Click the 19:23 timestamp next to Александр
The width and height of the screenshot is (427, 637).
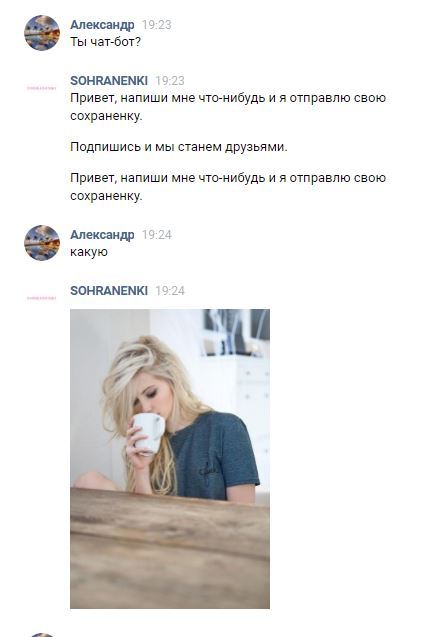156,25
